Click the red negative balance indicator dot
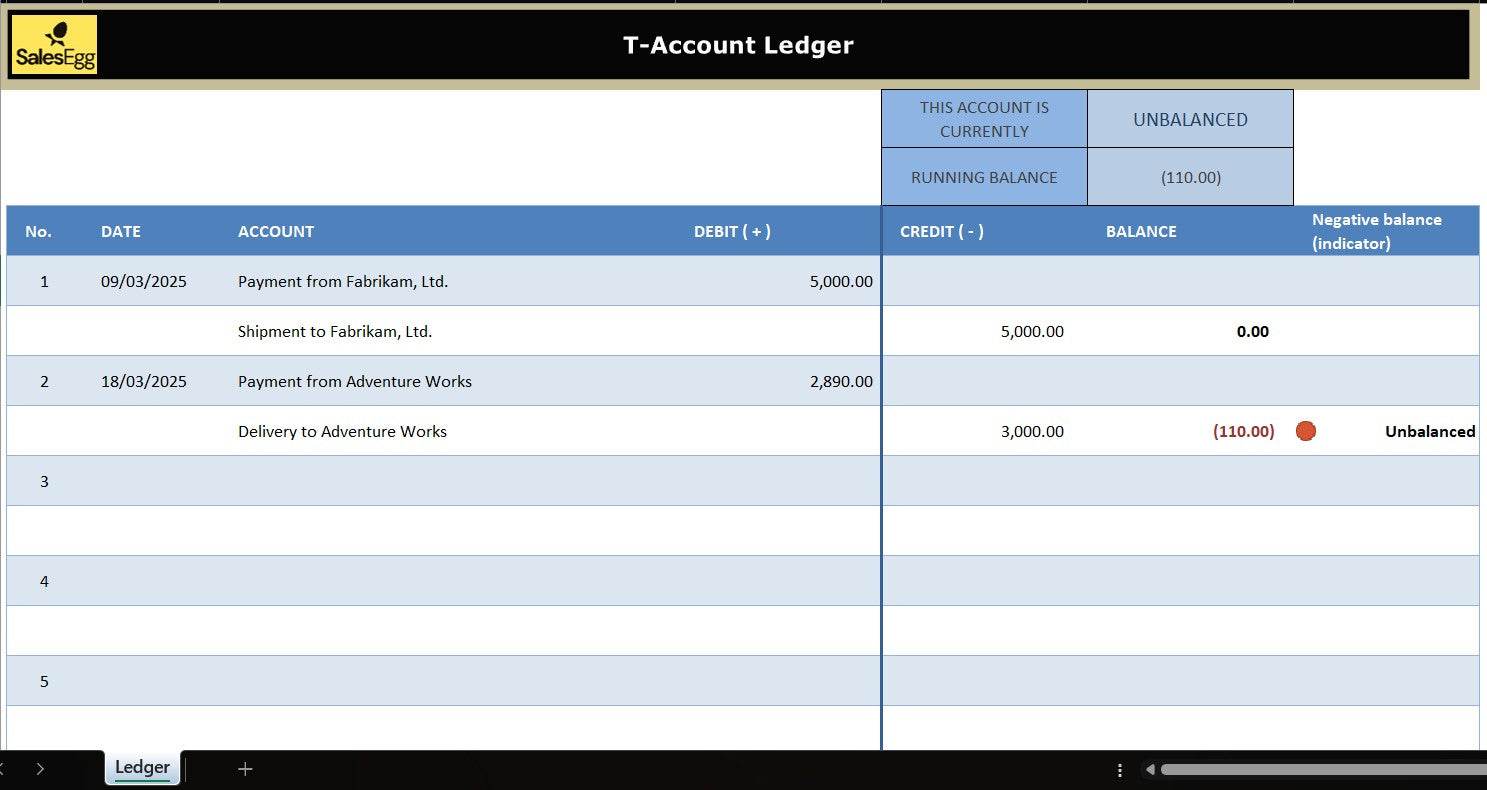 [1305, 431]
